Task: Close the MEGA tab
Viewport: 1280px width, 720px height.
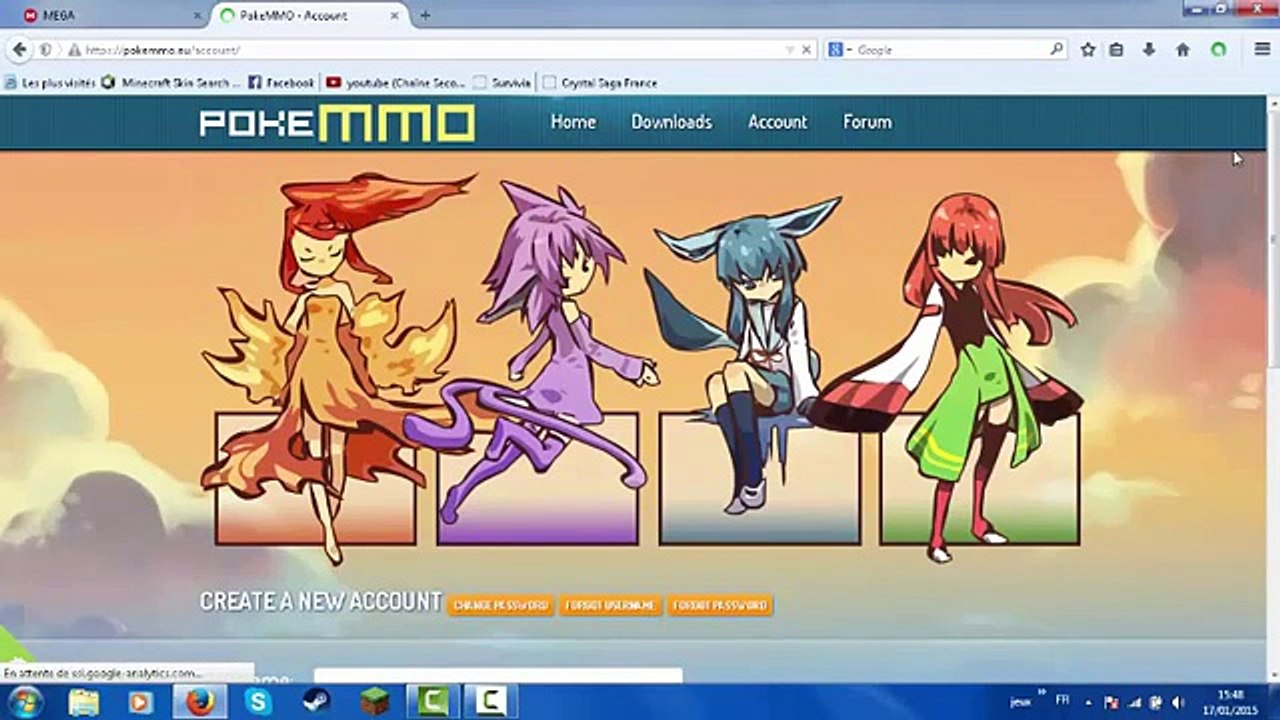Action: point(197,16)
